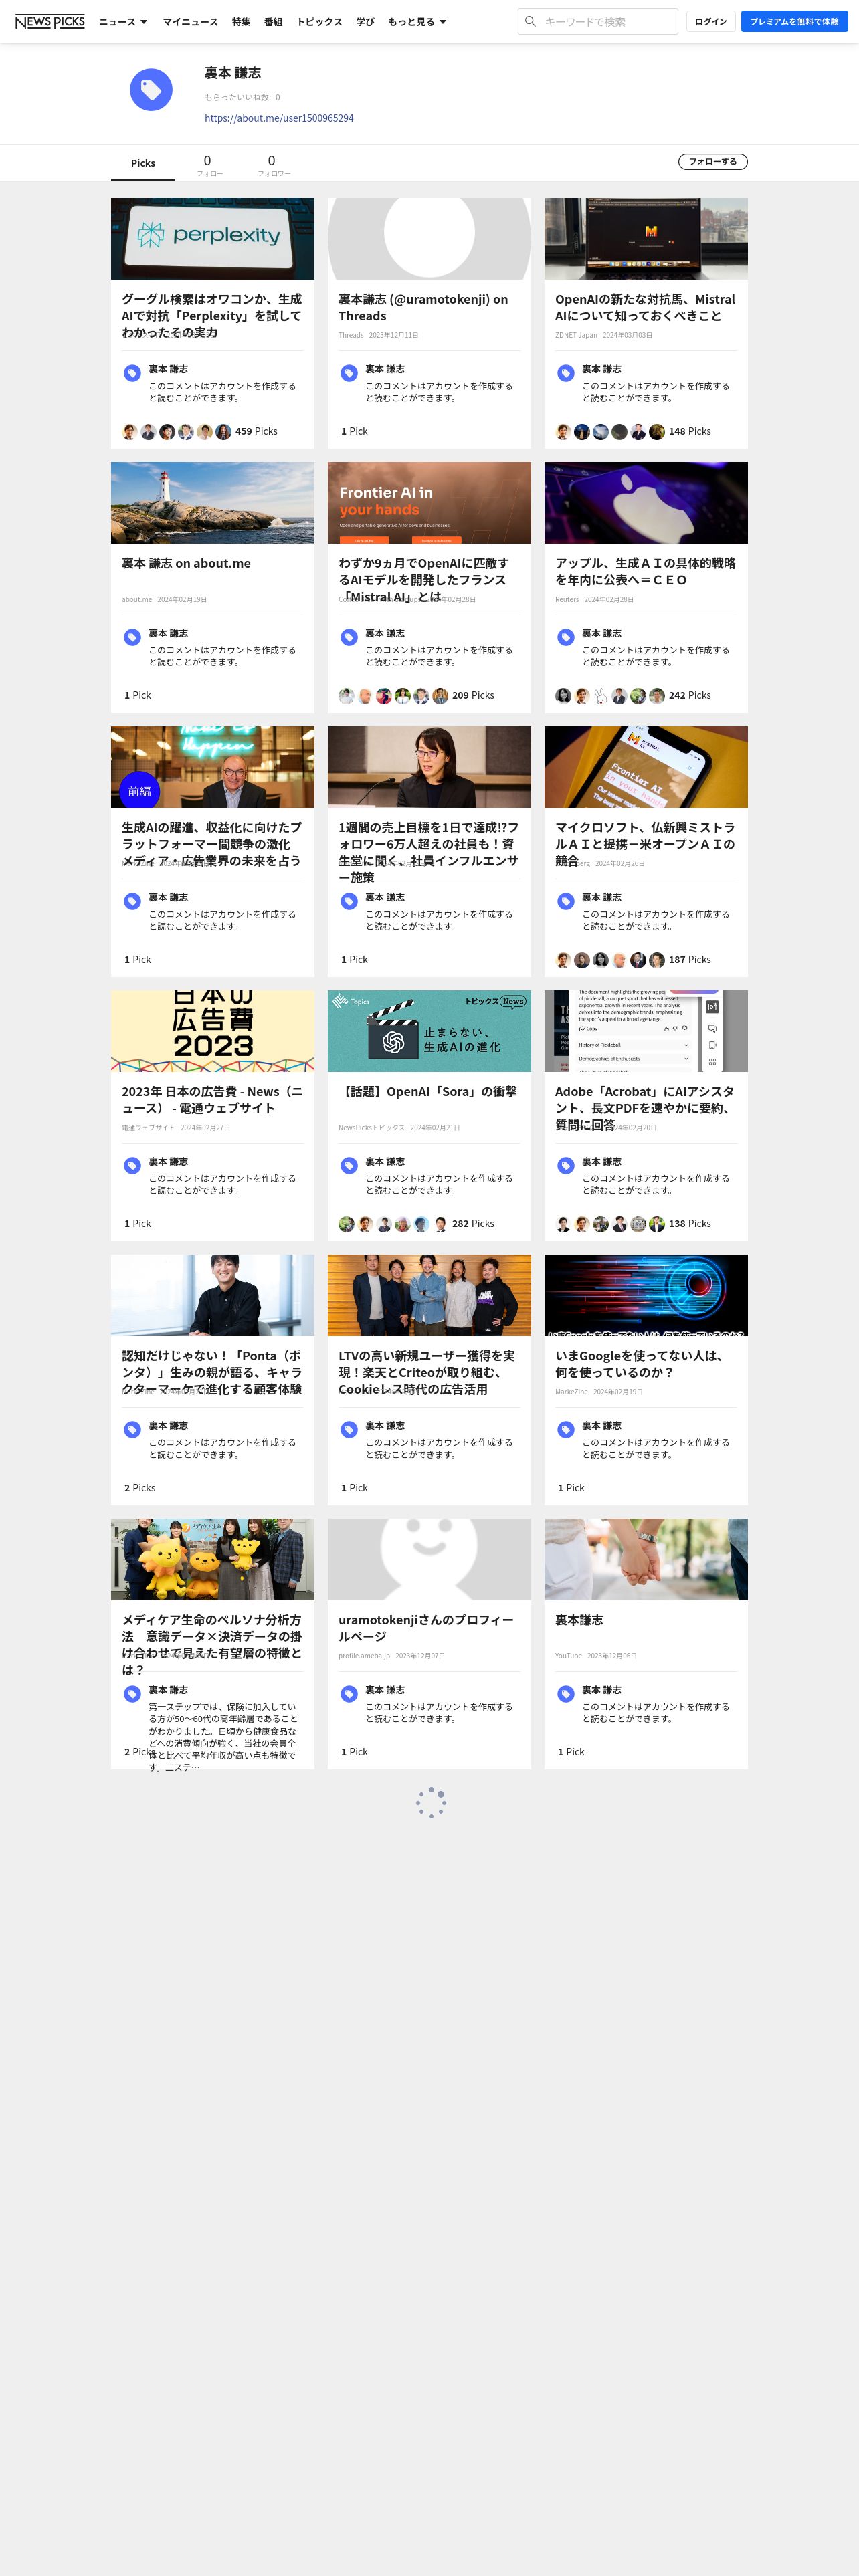The height and width of the screenshot is (2576, 859).
Task: Open the 前編 badge interview thumbnail
Action: pos(213,766)
